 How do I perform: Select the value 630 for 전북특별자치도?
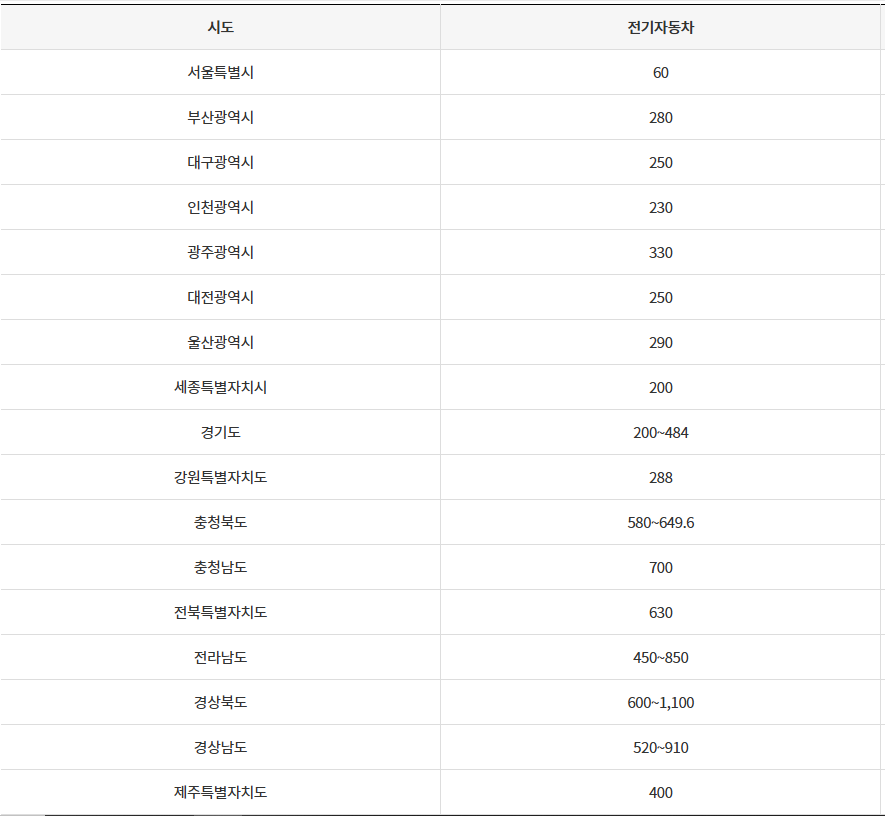pos(660,612)
